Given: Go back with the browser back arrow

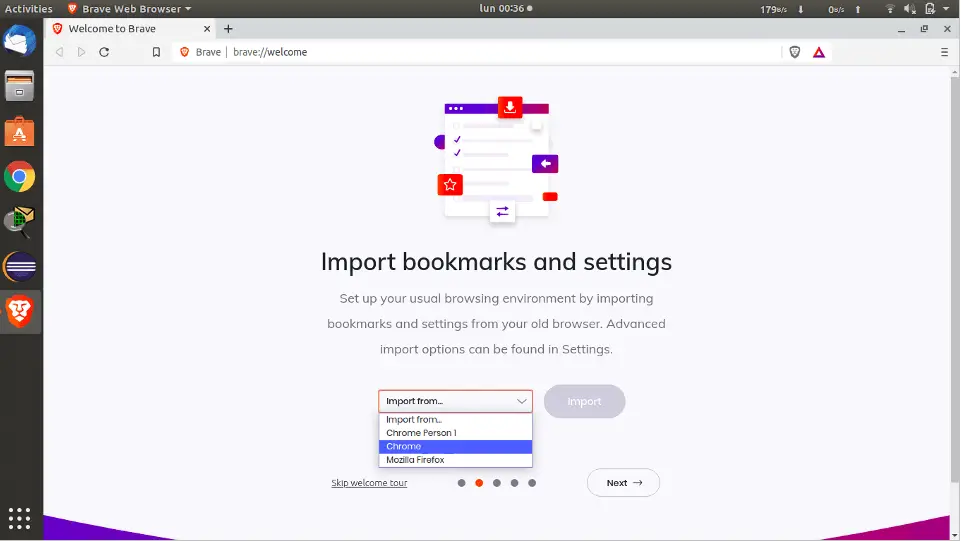Looking at the screenshot, I should point(59,52).
